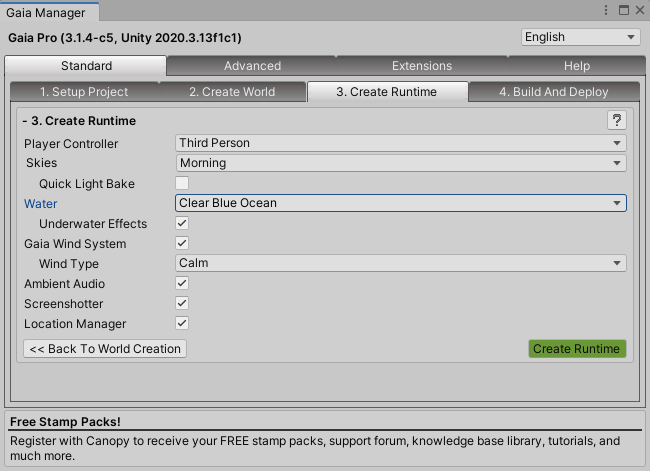650x471 pixels.
Task: Open the Player Controller Third Person dropdown
Action: (400, 143)
